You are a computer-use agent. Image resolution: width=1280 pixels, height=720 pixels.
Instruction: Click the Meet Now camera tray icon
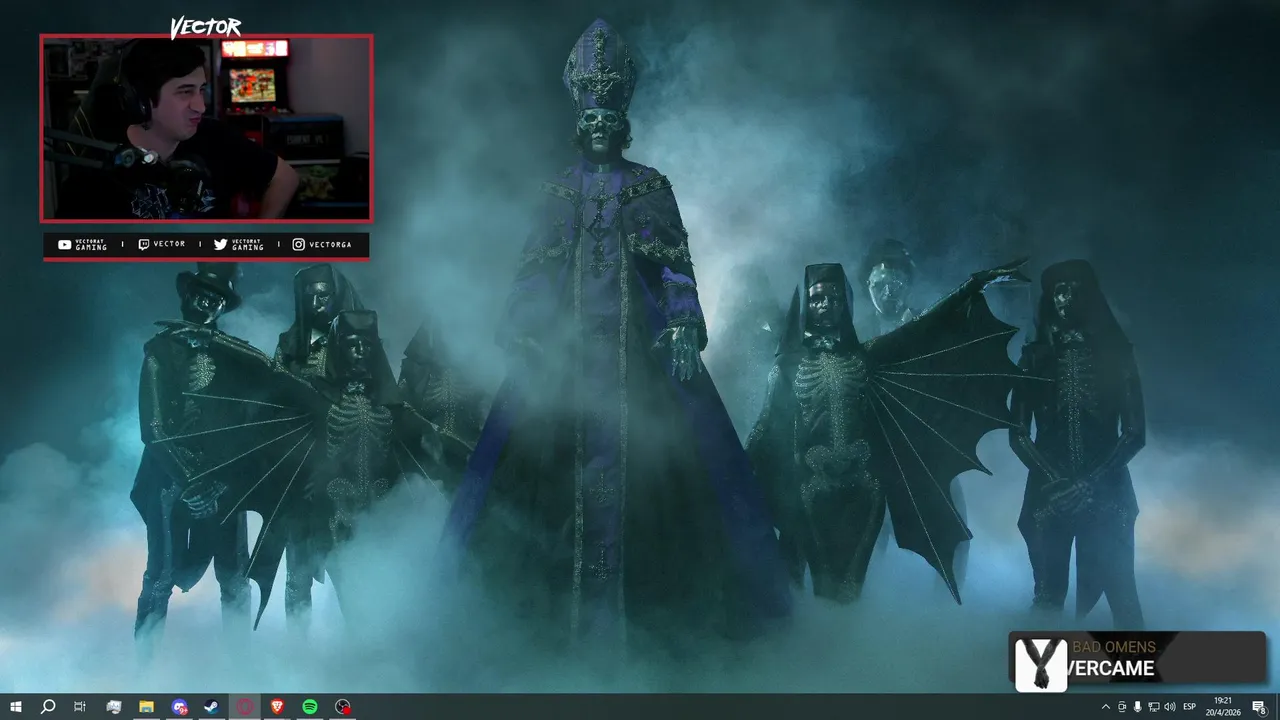(x=1121, y=707)
